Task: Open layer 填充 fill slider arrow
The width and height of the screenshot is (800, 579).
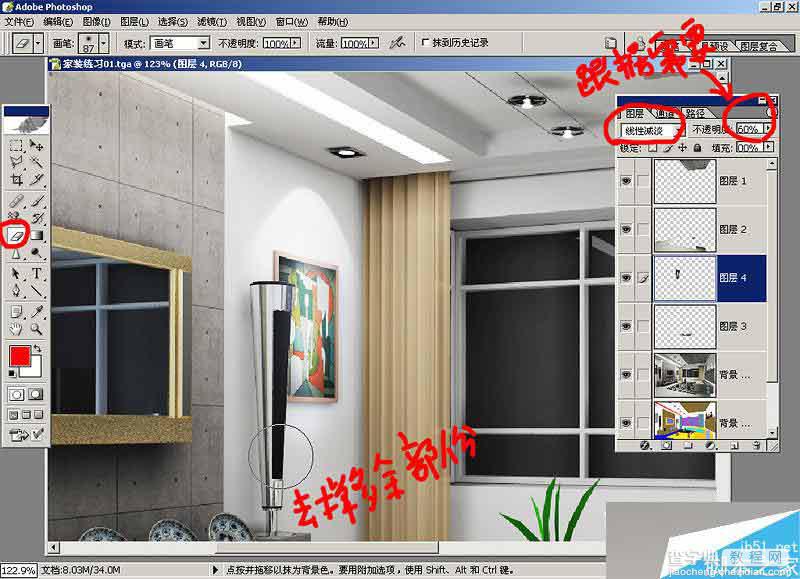Action: tap(768, 148)
